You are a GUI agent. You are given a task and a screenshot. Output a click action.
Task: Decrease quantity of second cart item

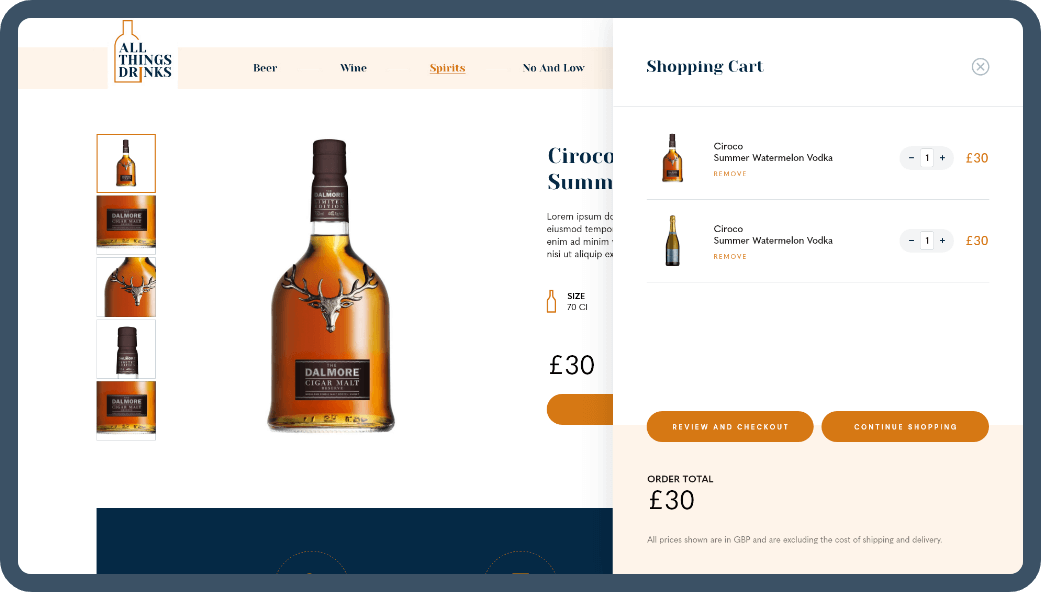[x=911, y=241]
